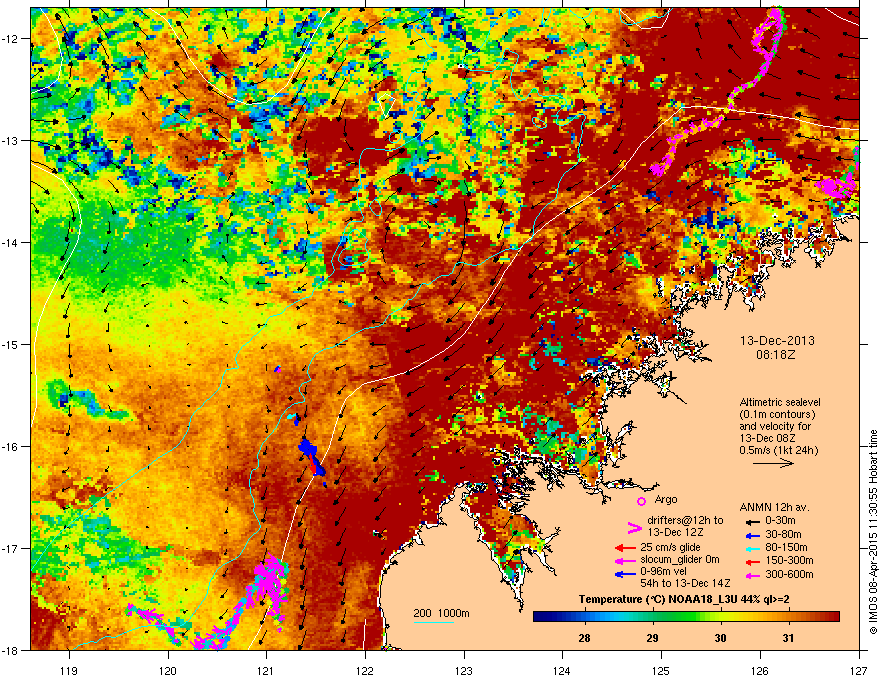Viewport: 880px width, 680px height.
Task: Click the '25 cm/s glide' legend label
Action: 670,548
